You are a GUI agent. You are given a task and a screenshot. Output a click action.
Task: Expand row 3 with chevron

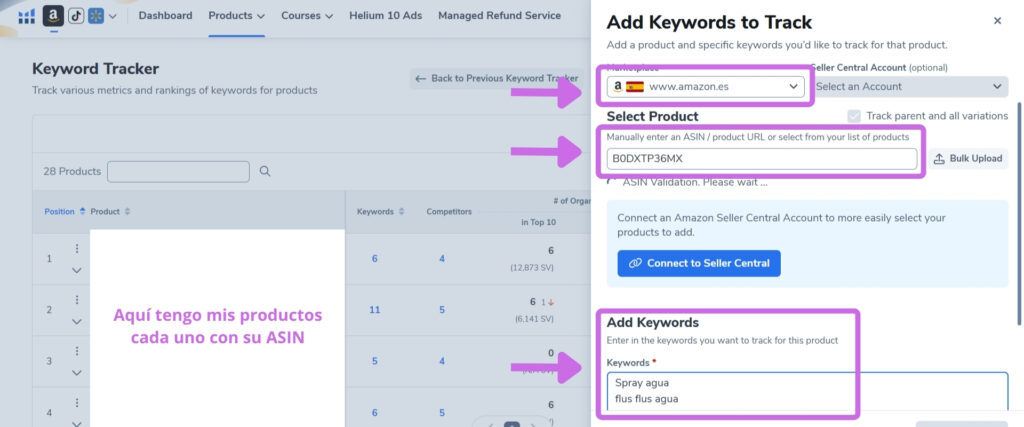pyautogui.click(x=76, y=372)
